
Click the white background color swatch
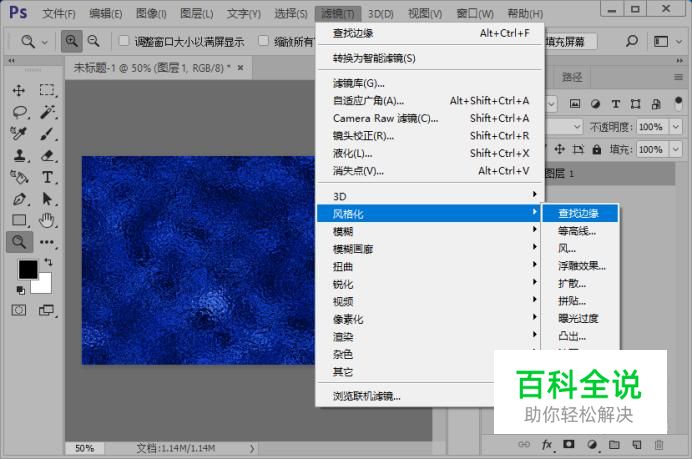click(x=44, y=286)
